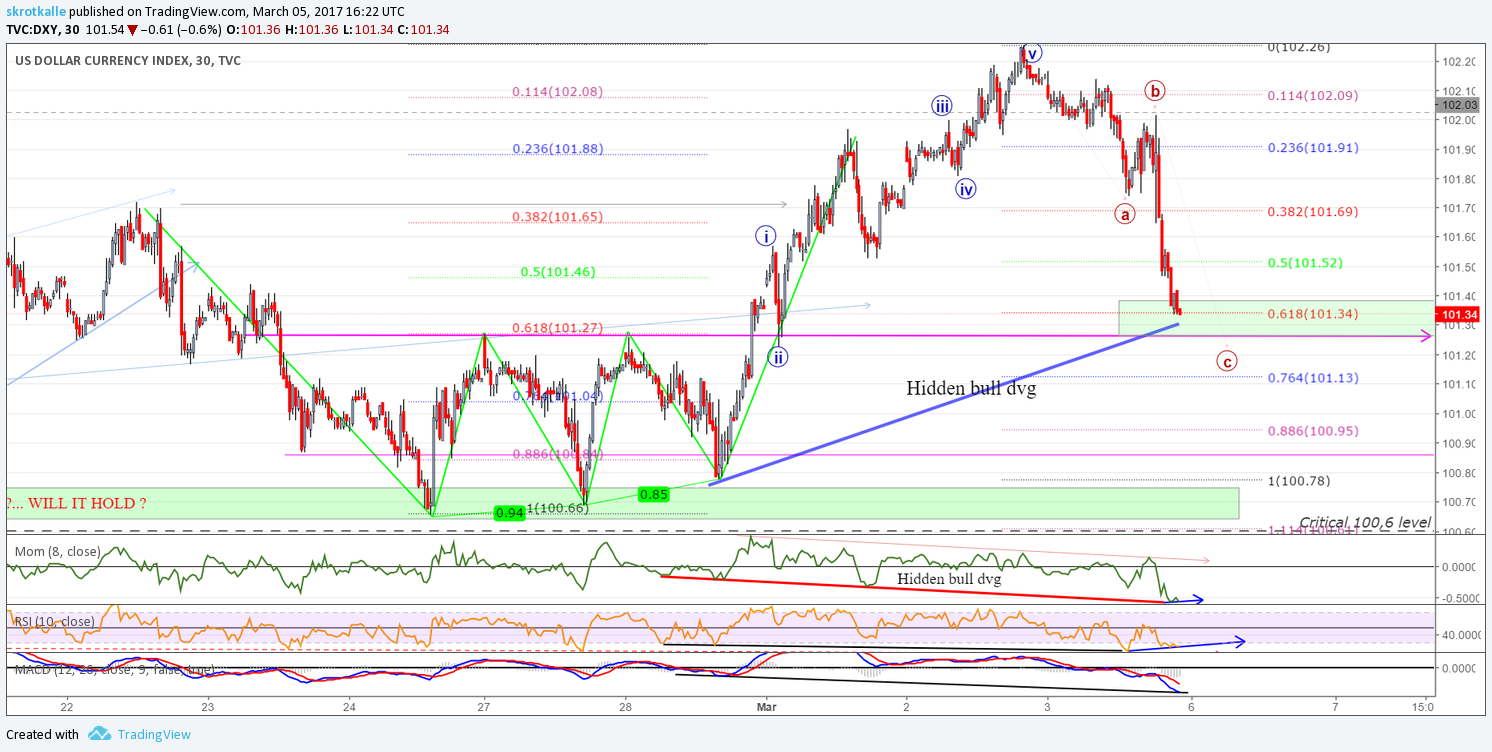This screenshot has width=1492, height=752.
Task: Open the skrotkalle author profile link
Action: click(x=36, y=11)
